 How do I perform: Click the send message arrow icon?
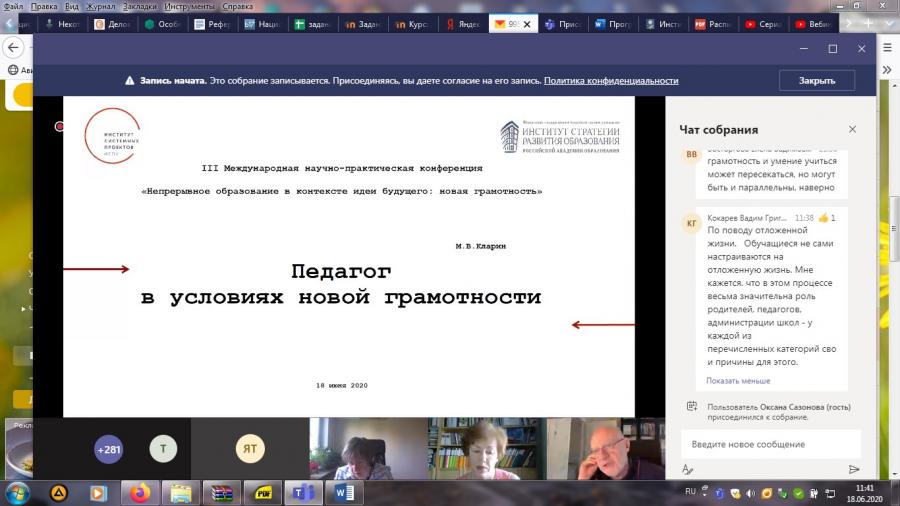(854, 469)
